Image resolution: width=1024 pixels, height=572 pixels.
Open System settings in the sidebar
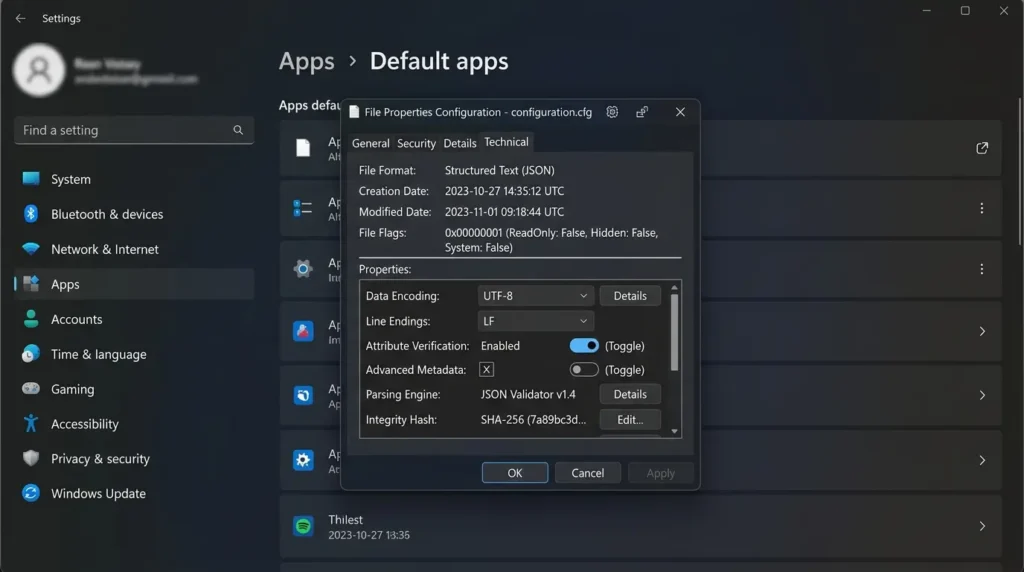pos(134,179)
